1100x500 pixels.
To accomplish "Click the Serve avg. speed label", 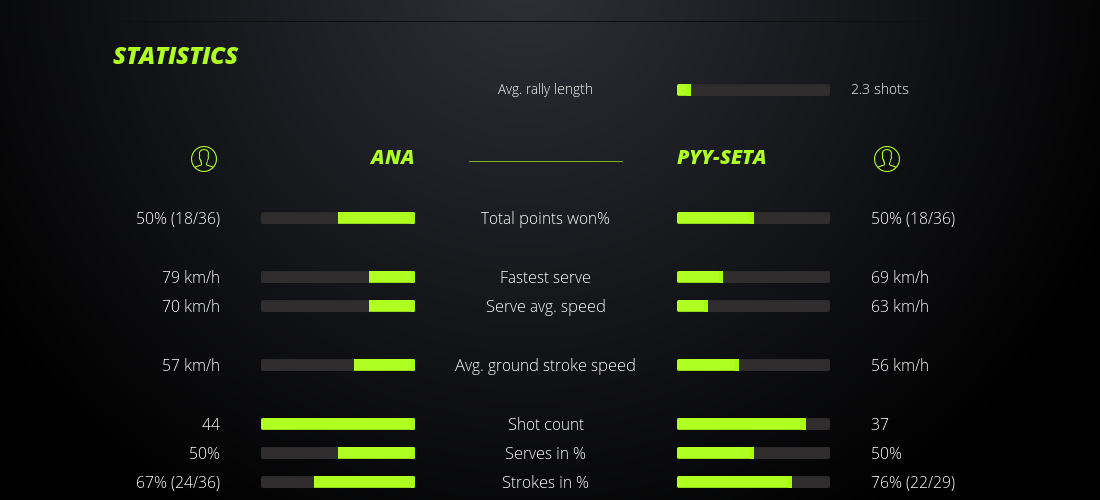I will (x=545, y=306).
